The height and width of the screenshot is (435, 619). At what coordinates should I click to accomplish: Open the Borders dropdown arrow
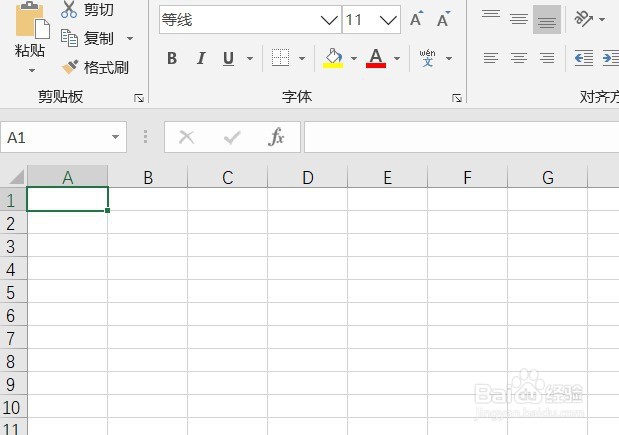click(x=302, y=58)
